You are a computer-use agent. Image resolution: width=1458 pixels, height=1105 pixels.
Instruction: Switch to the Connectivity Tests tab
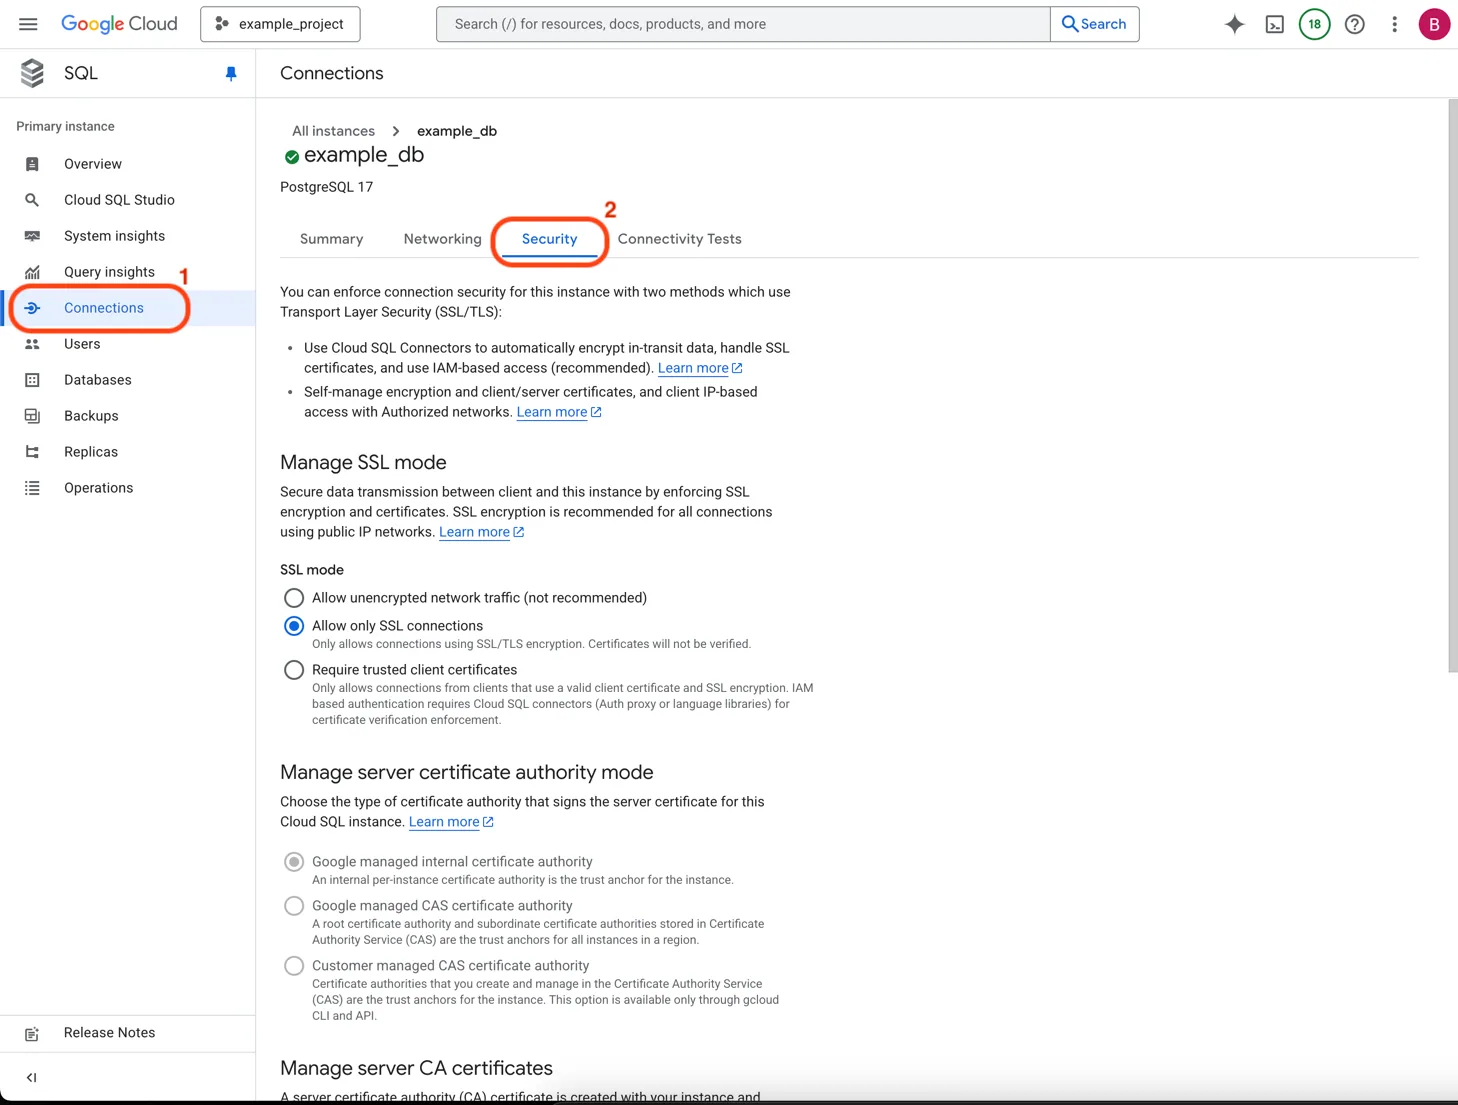point(680,239)
